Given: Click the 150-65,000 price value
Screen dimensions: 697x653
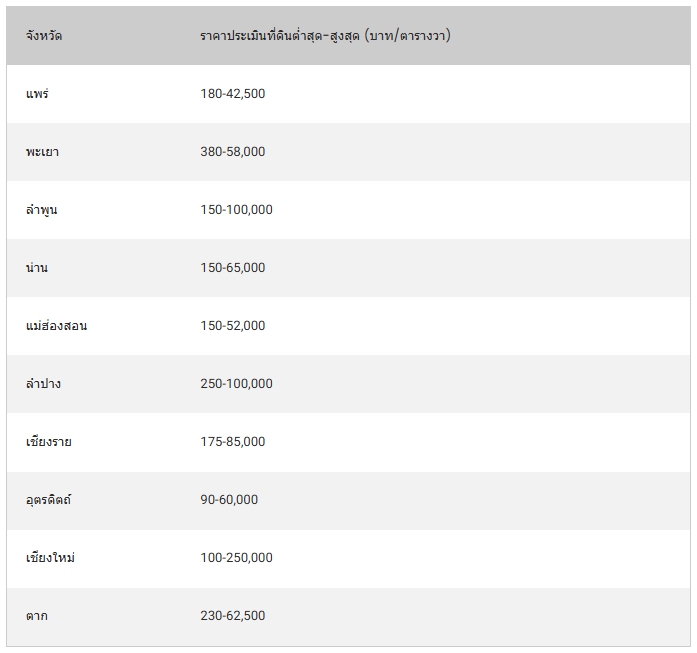Looking at the screenshot, I should pyautogui.click(x=232, y=268).
